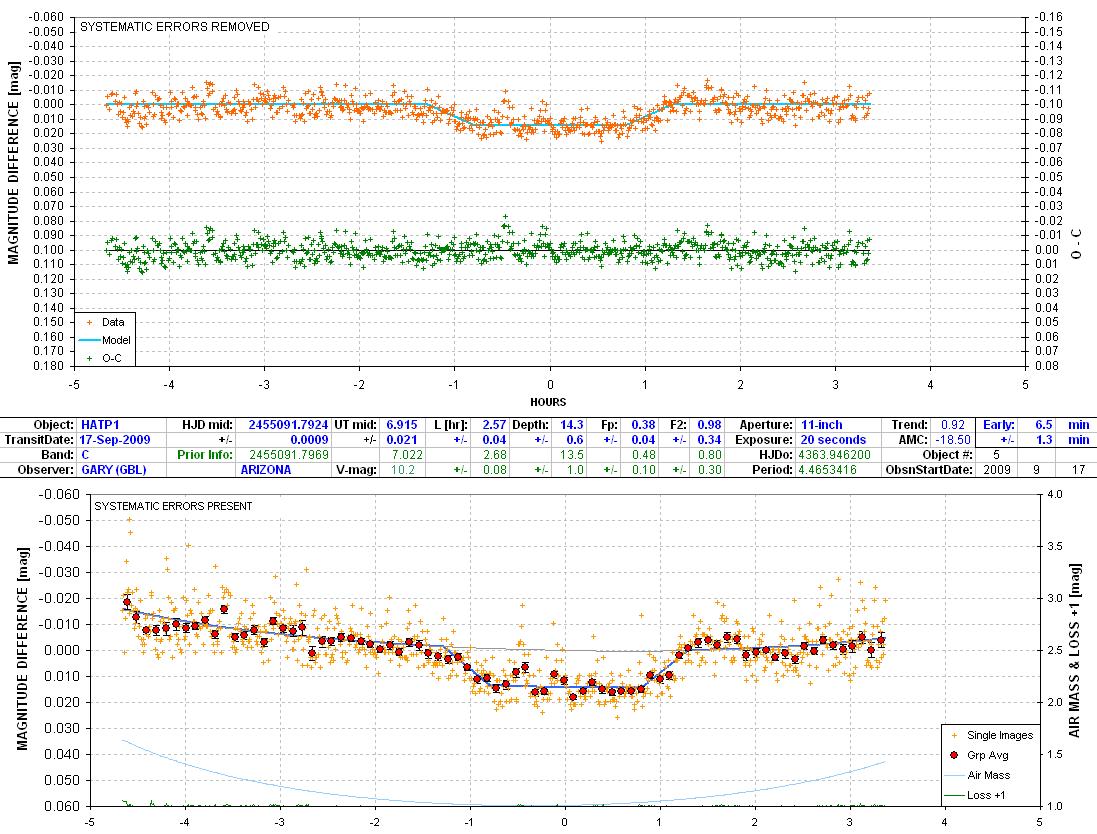The image size is (1097, 834).
Task: Select the "11-inch" aperture cell
Action: click(x=821, y=425)
